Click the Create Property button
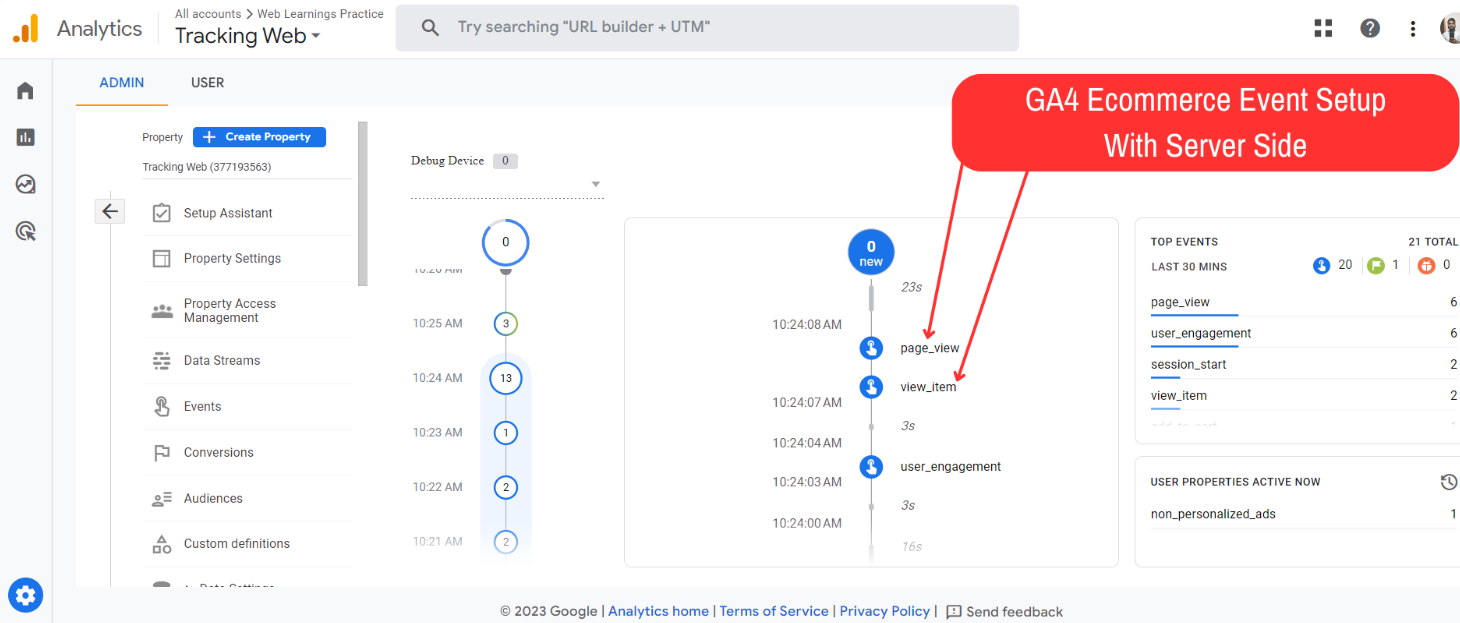Screen dimensions: 1460x623 [x=259, y=137]
